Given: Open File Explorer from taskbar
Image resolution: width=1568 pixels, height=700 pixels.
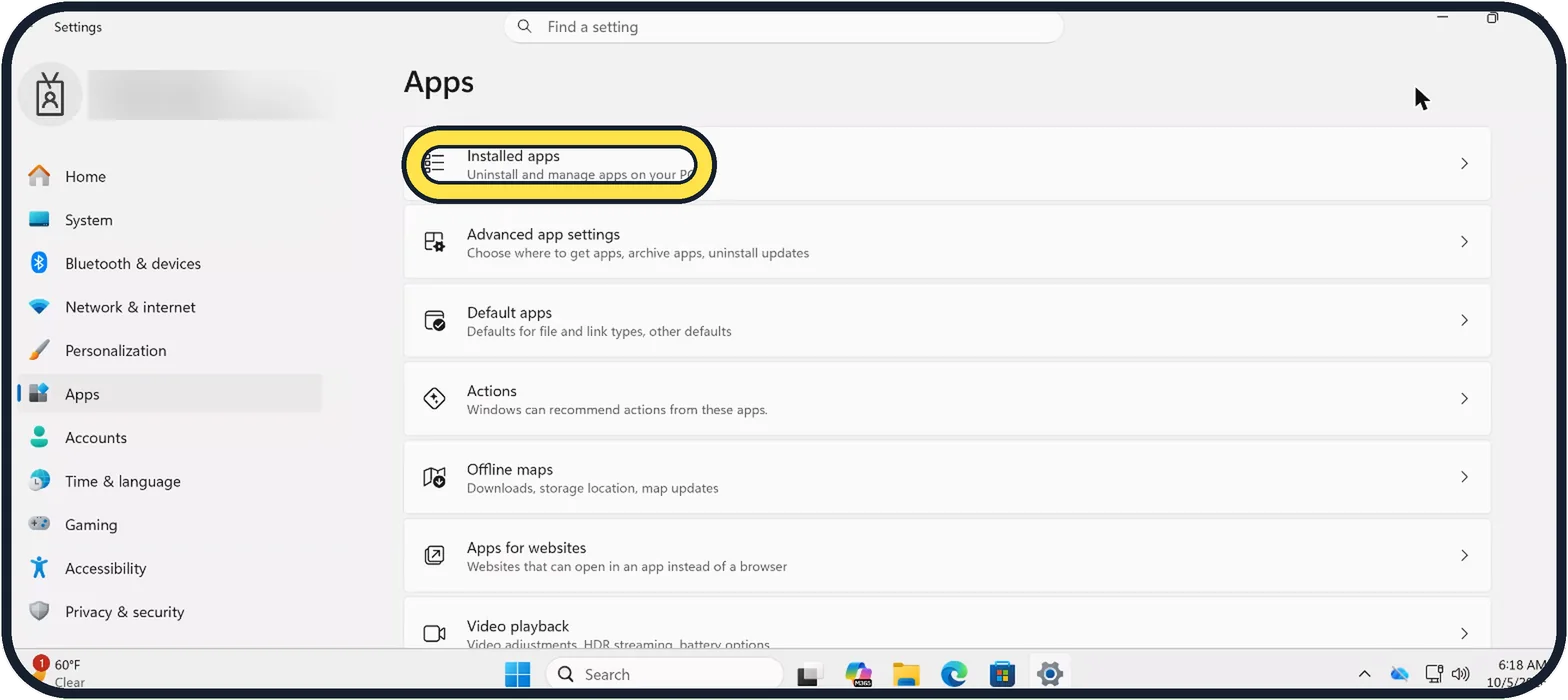Looking at the screenshot, I should click(x=906, y=674).
